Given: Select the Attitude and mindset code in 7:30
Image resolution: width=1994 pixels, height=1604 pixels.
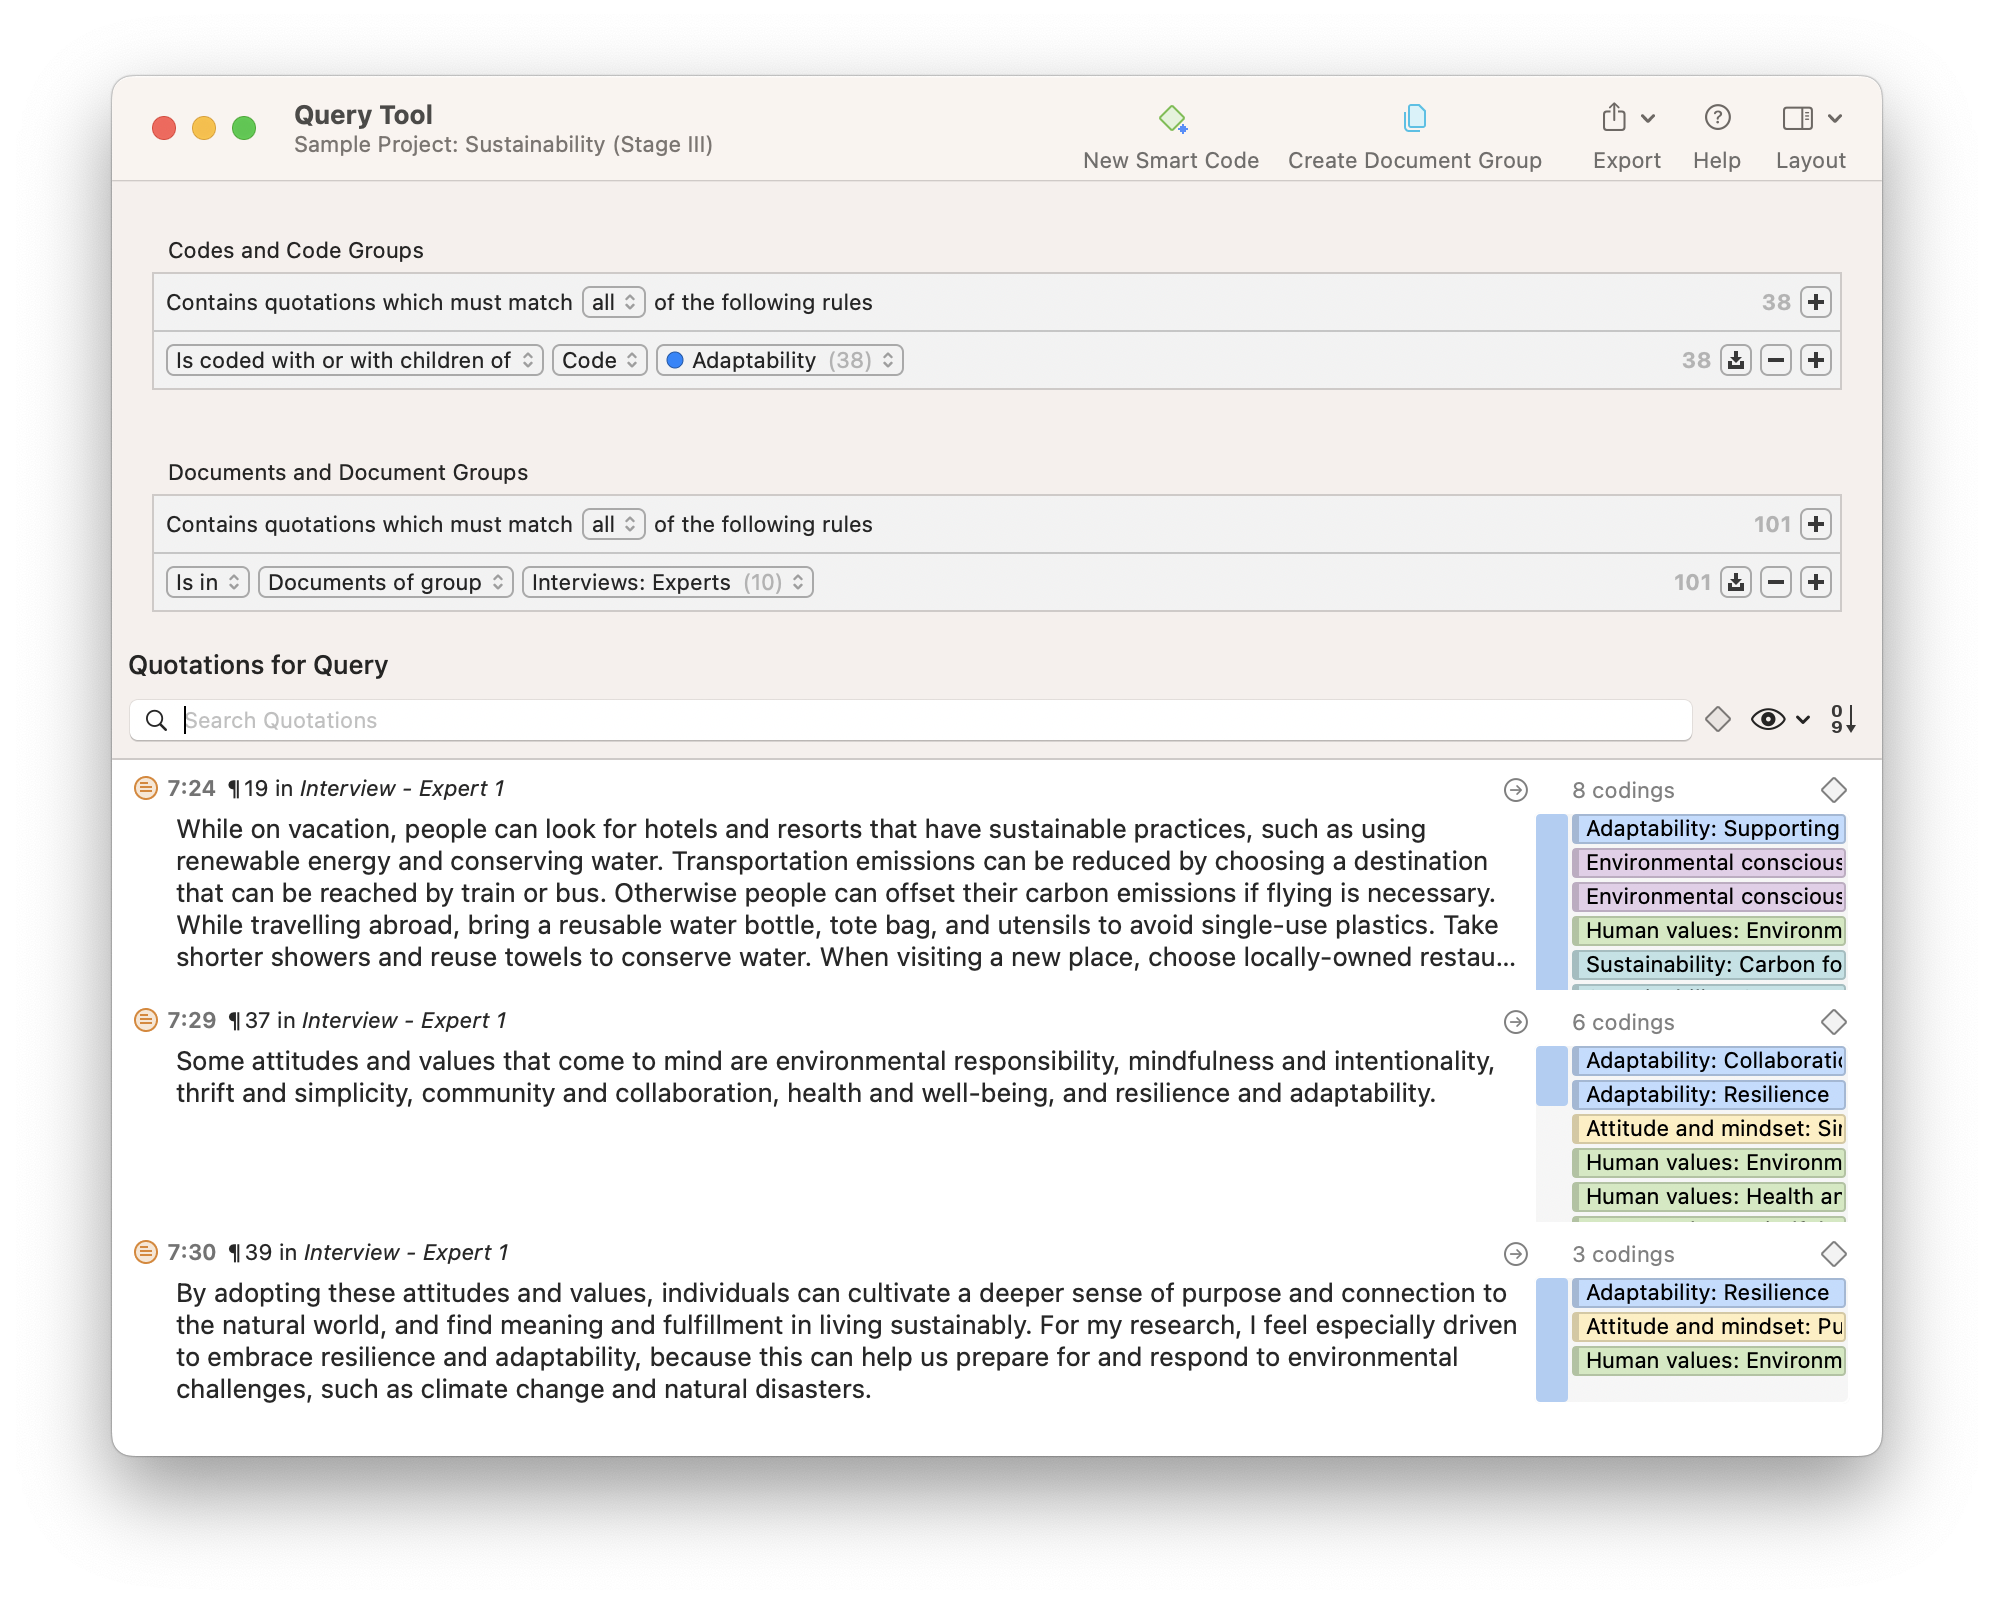Looking at the screenshot, I should (1710, 1327).
